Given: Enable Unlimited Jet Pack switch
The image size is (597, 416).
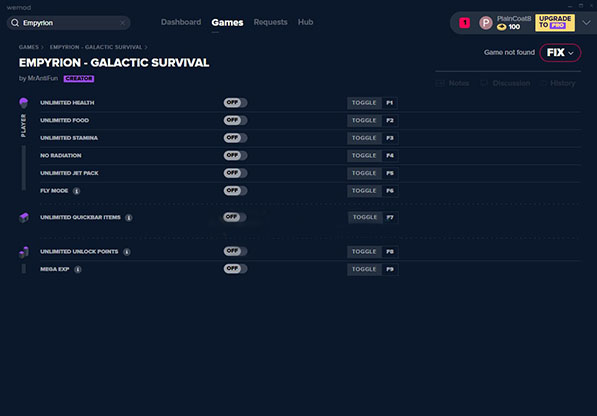Looking at the screenshot, I should 235,173.
